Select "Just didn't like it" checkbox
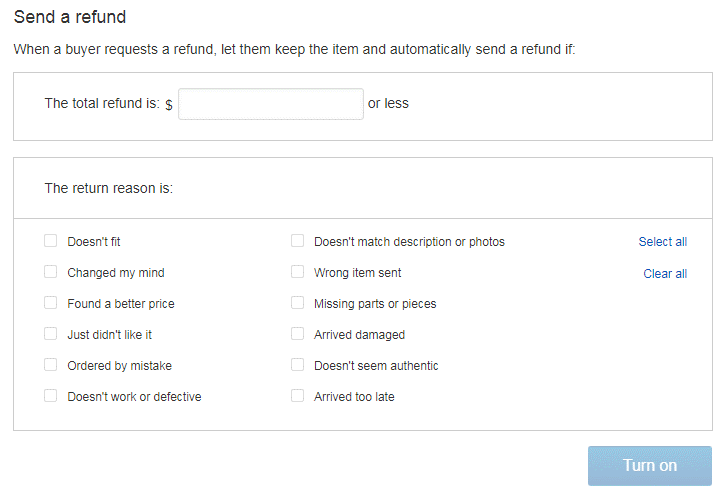 [x=51, y=334]
